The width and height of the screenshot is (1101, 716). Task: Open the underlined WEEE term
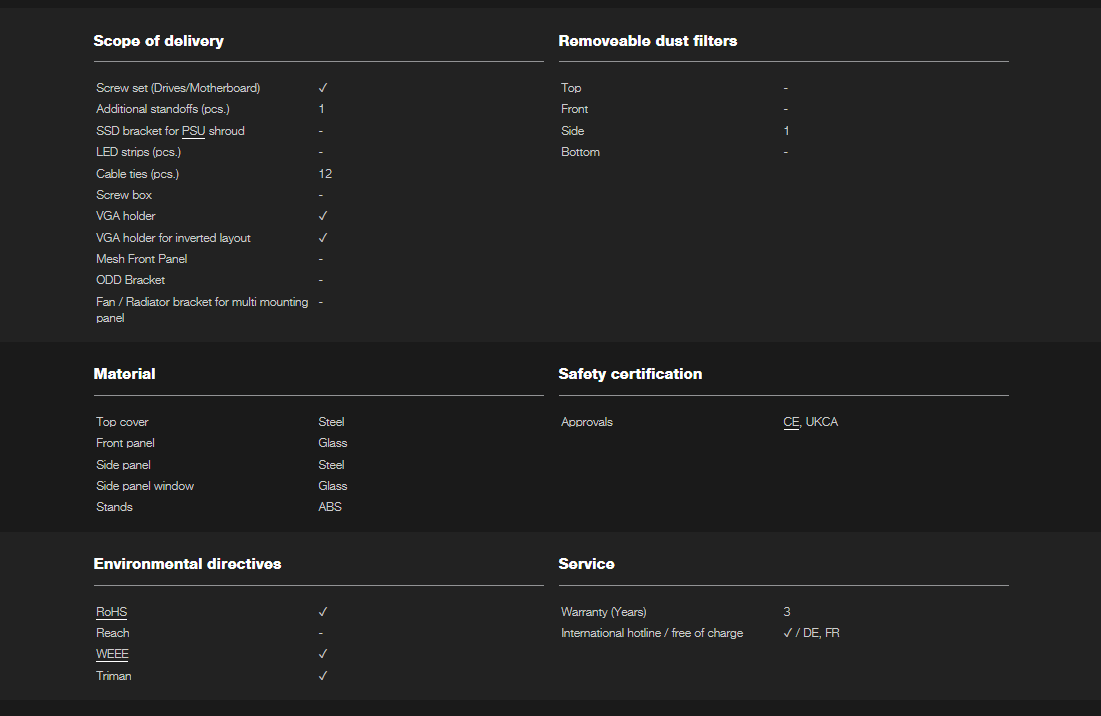(x=112, y=654)
